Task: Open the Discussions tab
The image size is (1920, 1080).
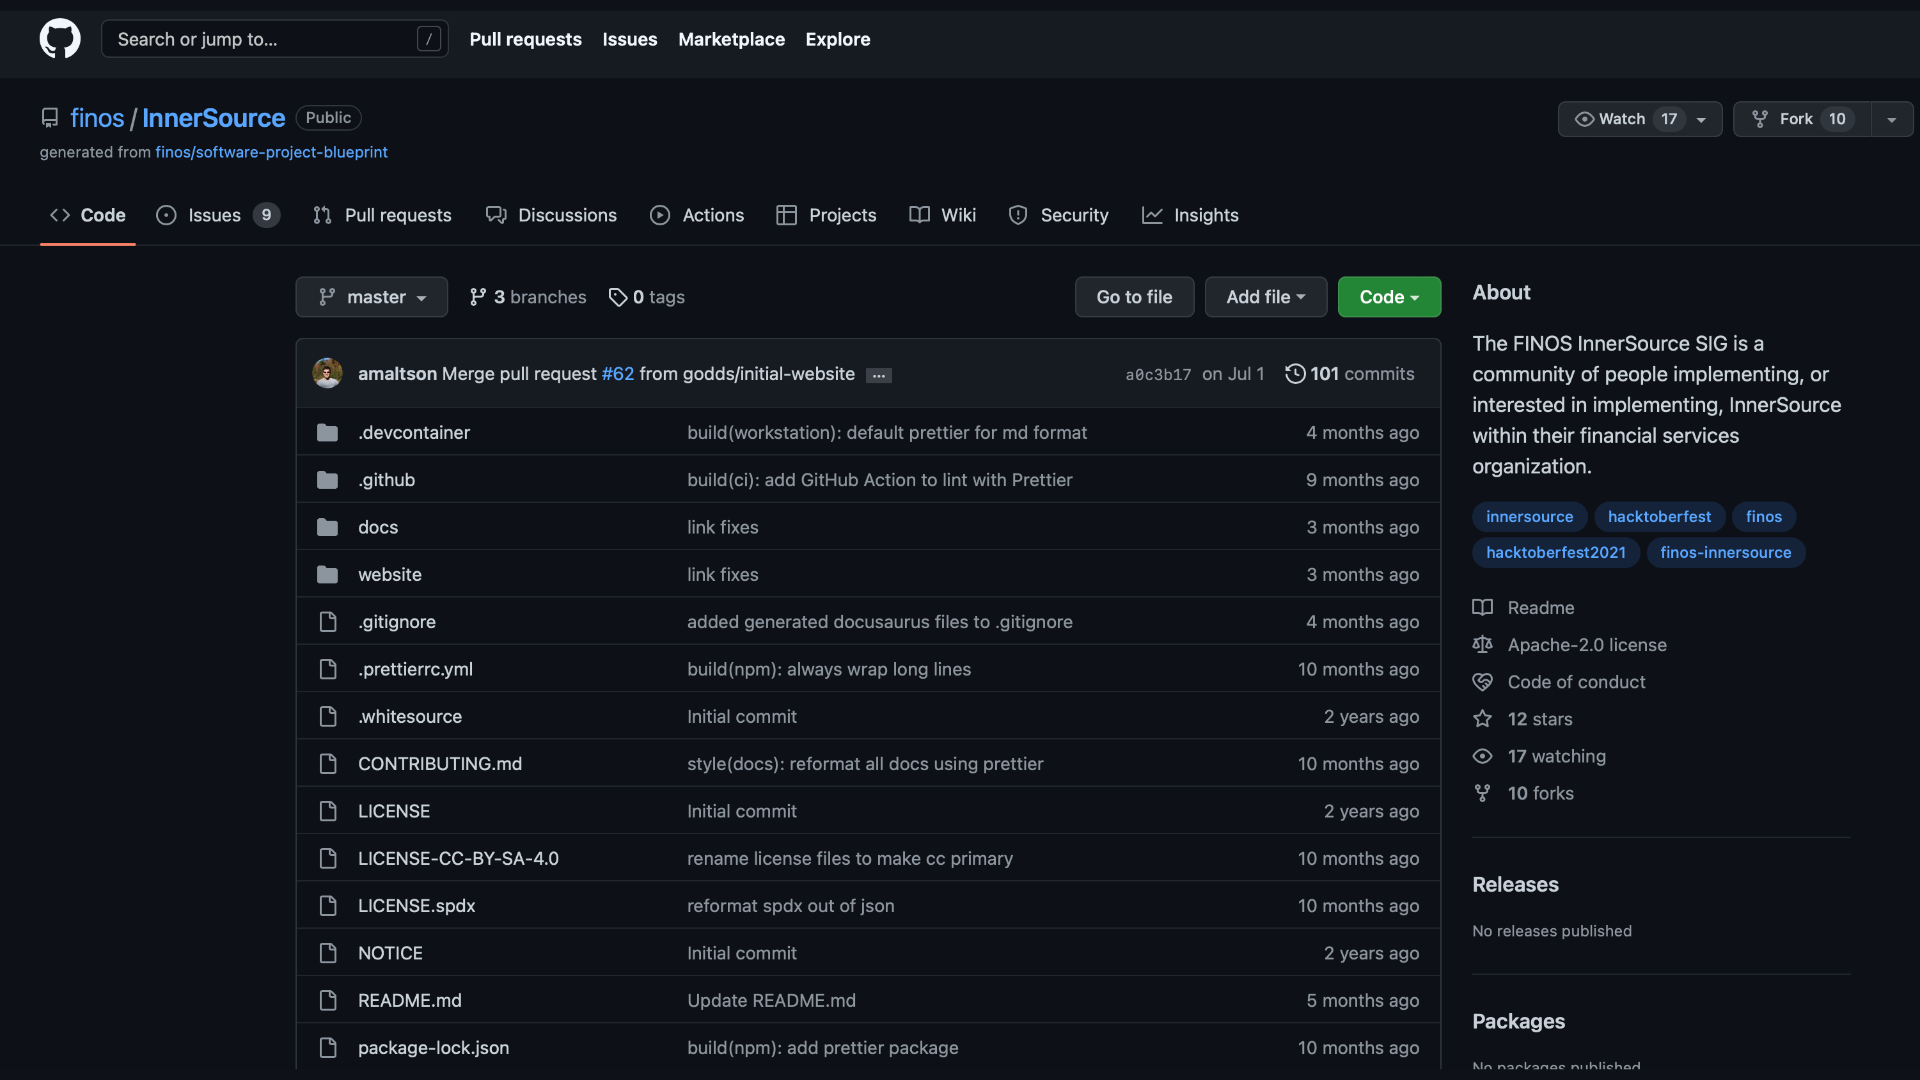Action: pos(551,215)
